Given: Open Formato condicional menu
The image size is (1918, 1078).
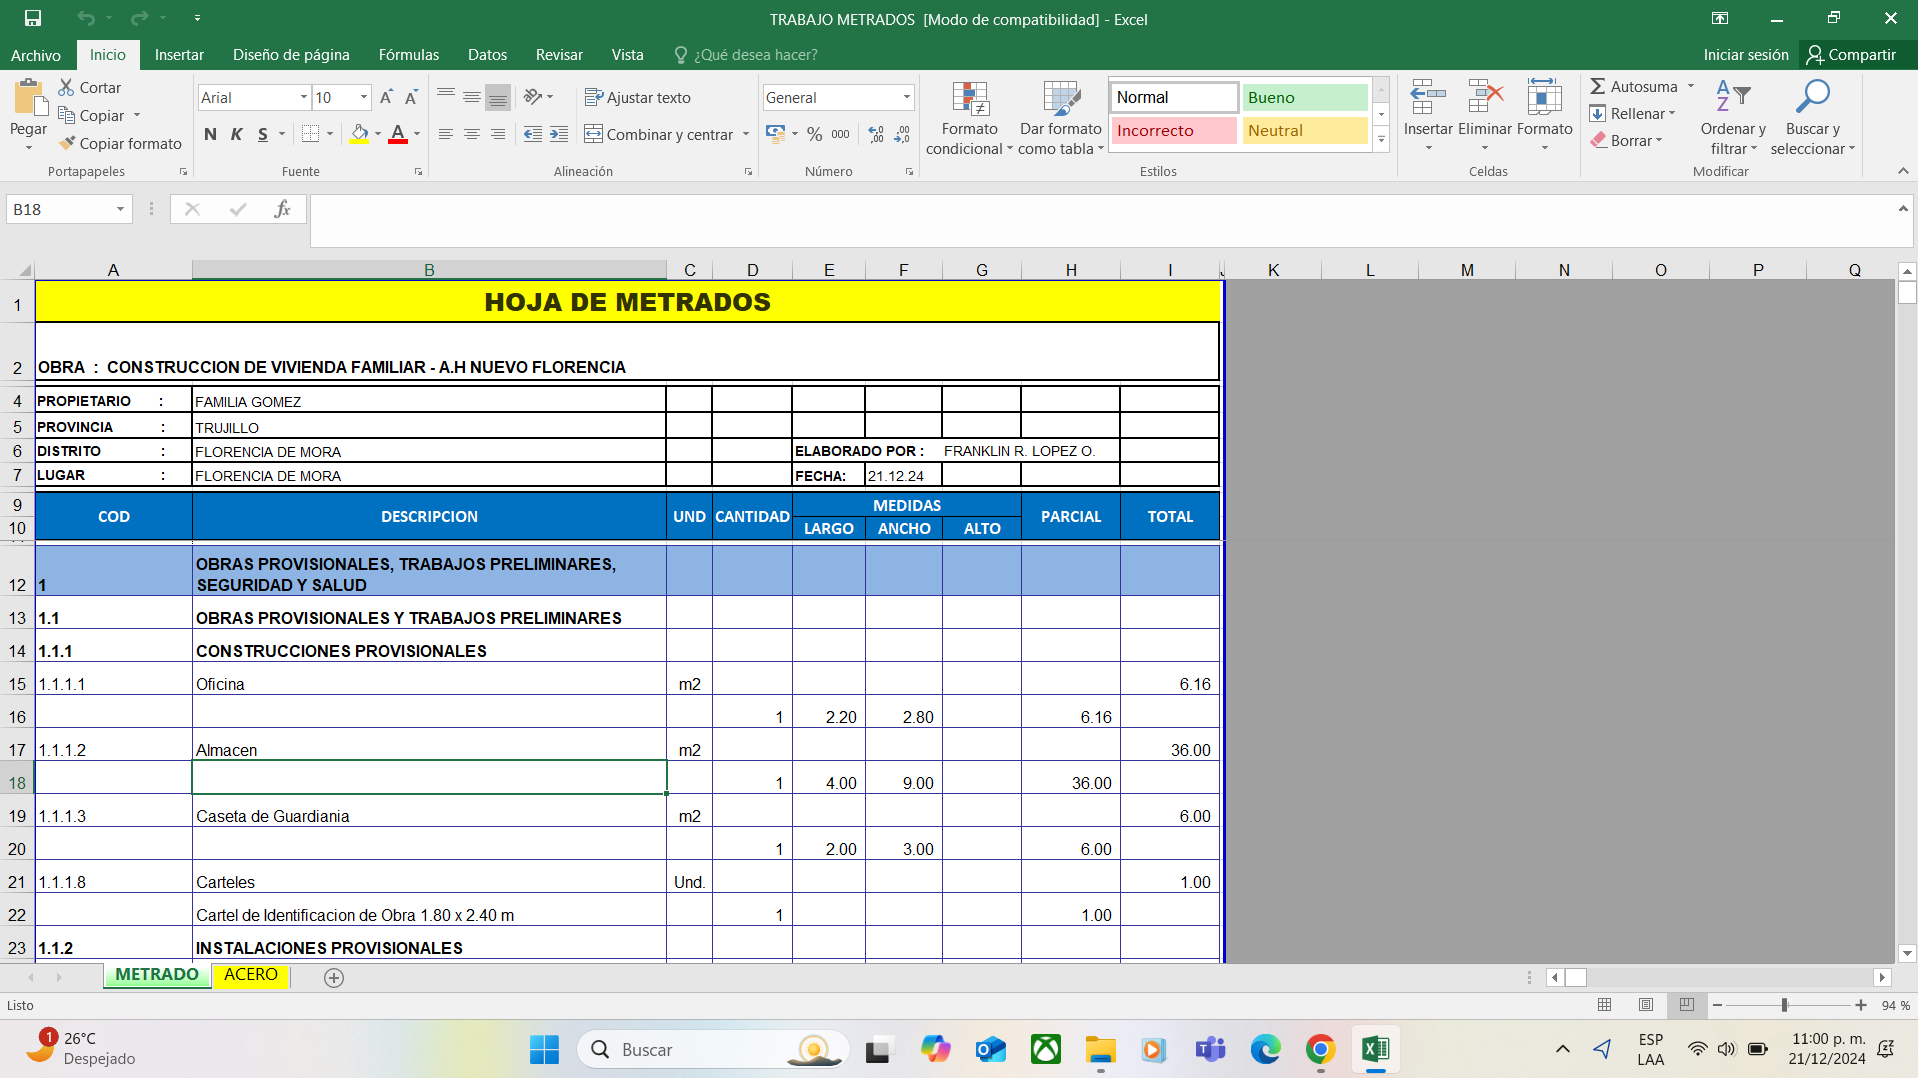Looking at the screenshot, I should coord(969,118).
